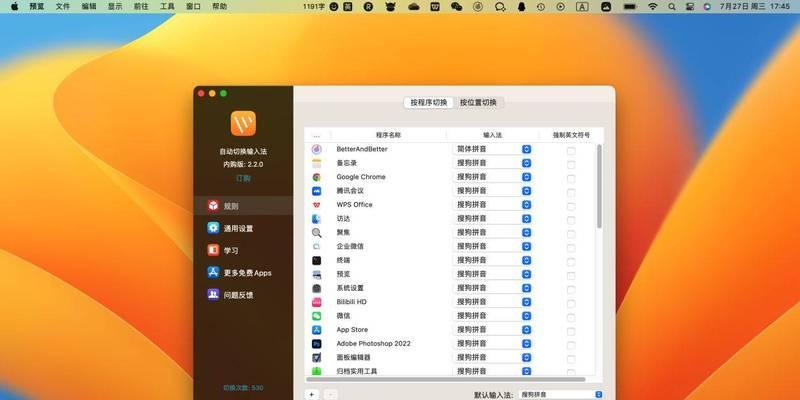This screenshot has width=800, height=400.
Task: Open the 默认输入法 dropdown
Action: click(561, 394)
